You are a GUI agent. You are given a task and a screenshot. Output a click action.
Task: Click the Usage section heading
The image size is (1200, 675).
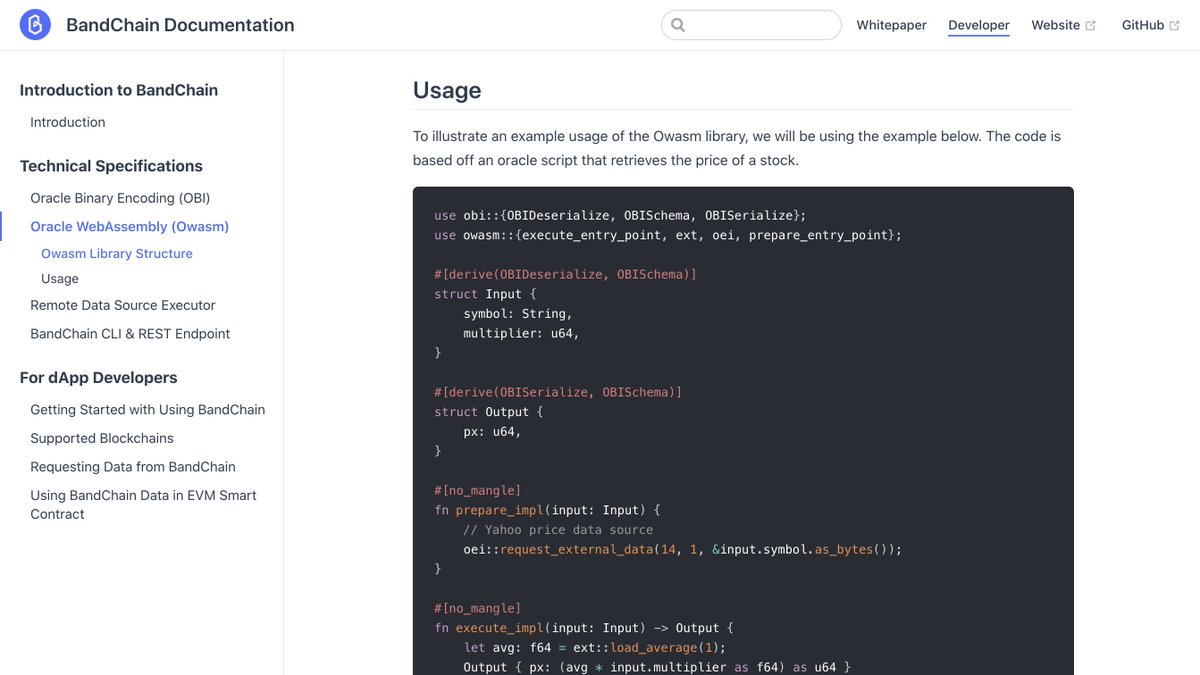(447, 90)
